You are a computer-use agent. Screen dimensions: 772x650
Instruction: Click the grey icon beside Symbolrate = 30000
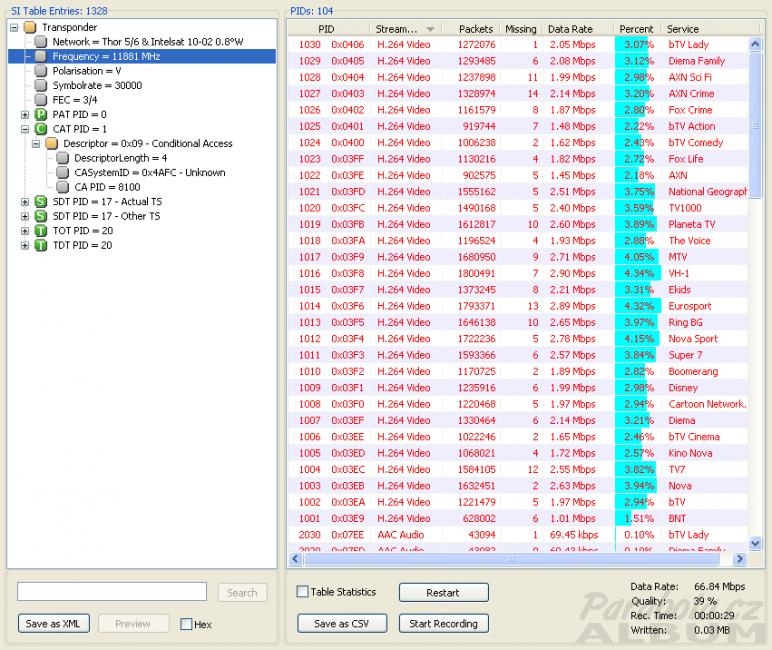click(x=41, y=85)
